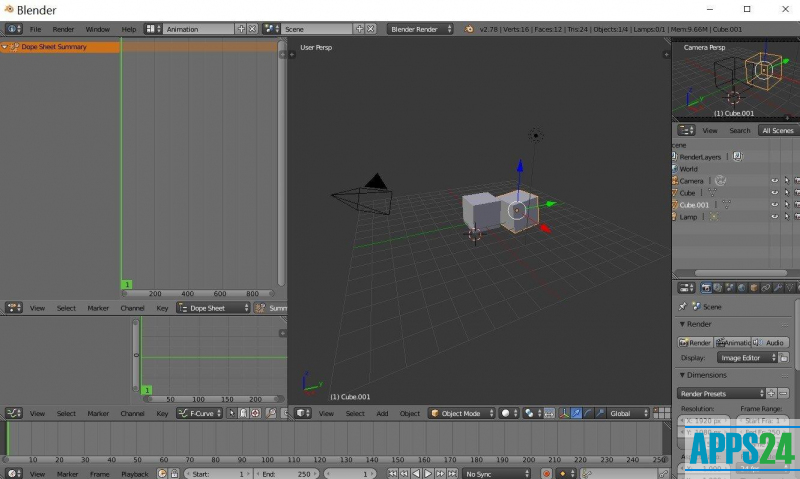Add a new screen layout with plus
The width and height of the screenshot is (800, 479).
[241, 29]
